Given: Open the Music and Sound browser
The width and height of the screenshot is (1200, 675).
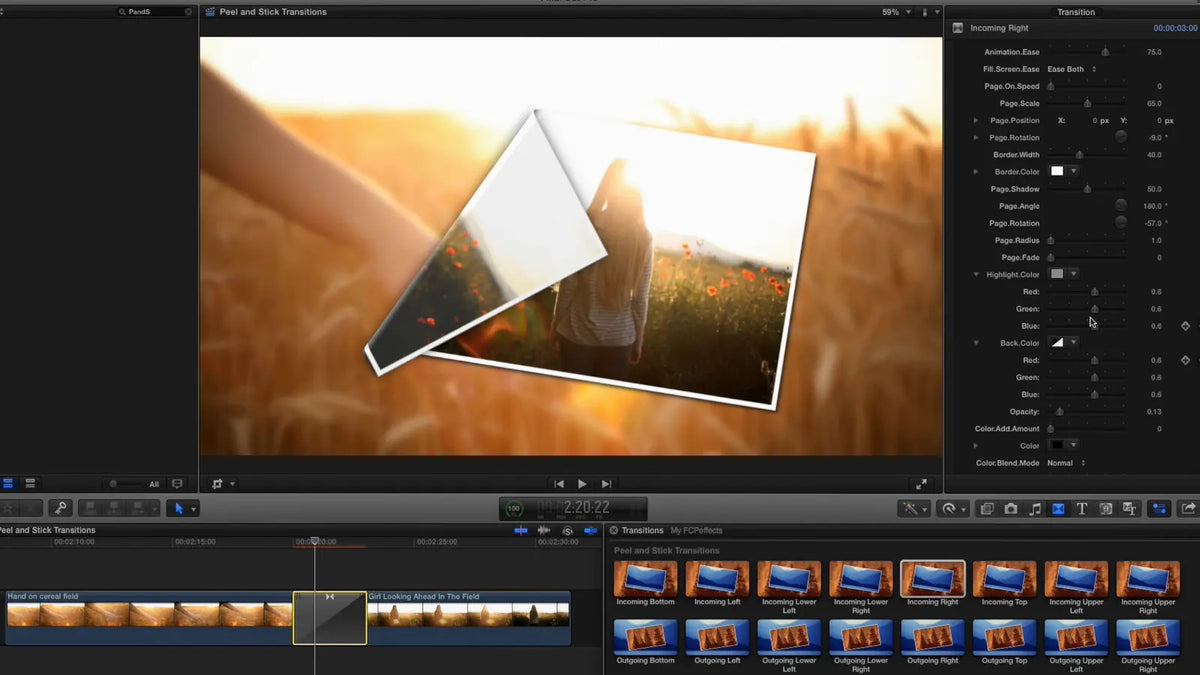Looking at the screenshot, I should [1035, 508].
